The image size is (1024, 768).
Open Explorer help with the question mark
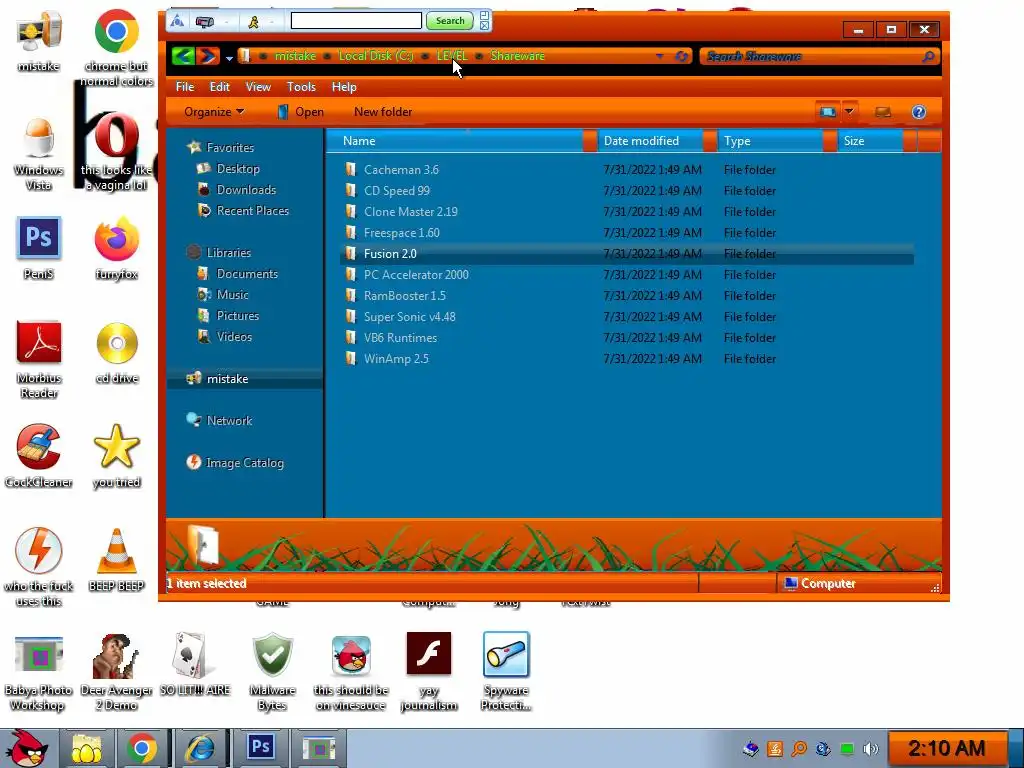(x=918, y=112)
